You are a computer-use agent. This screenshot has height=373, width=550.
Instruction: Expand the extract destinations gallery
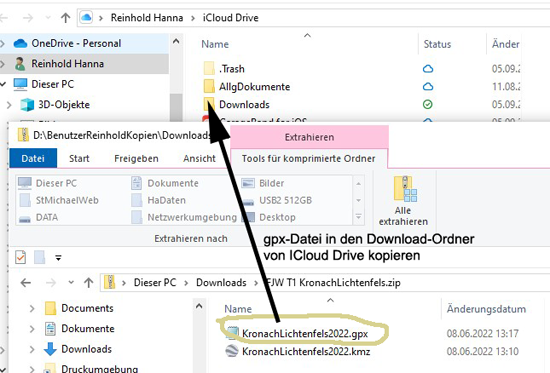(358, 217)
